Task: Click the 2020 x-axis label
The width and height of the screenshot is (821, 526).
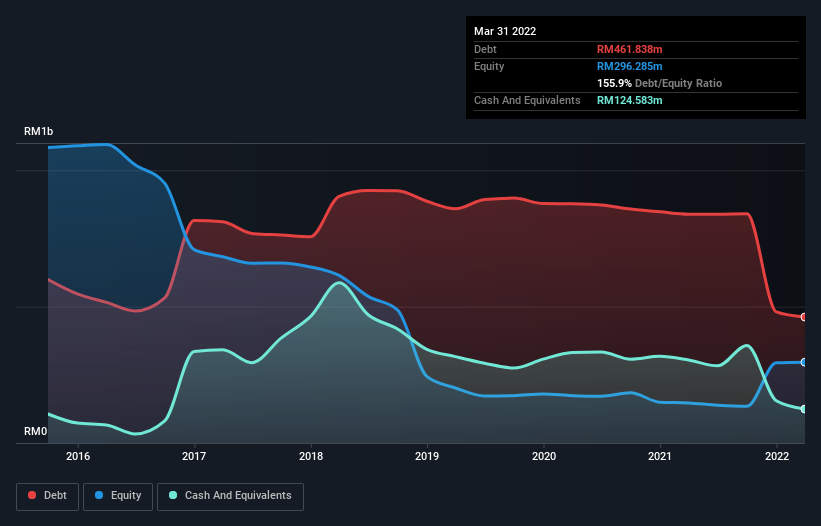Action: (544, 456)
